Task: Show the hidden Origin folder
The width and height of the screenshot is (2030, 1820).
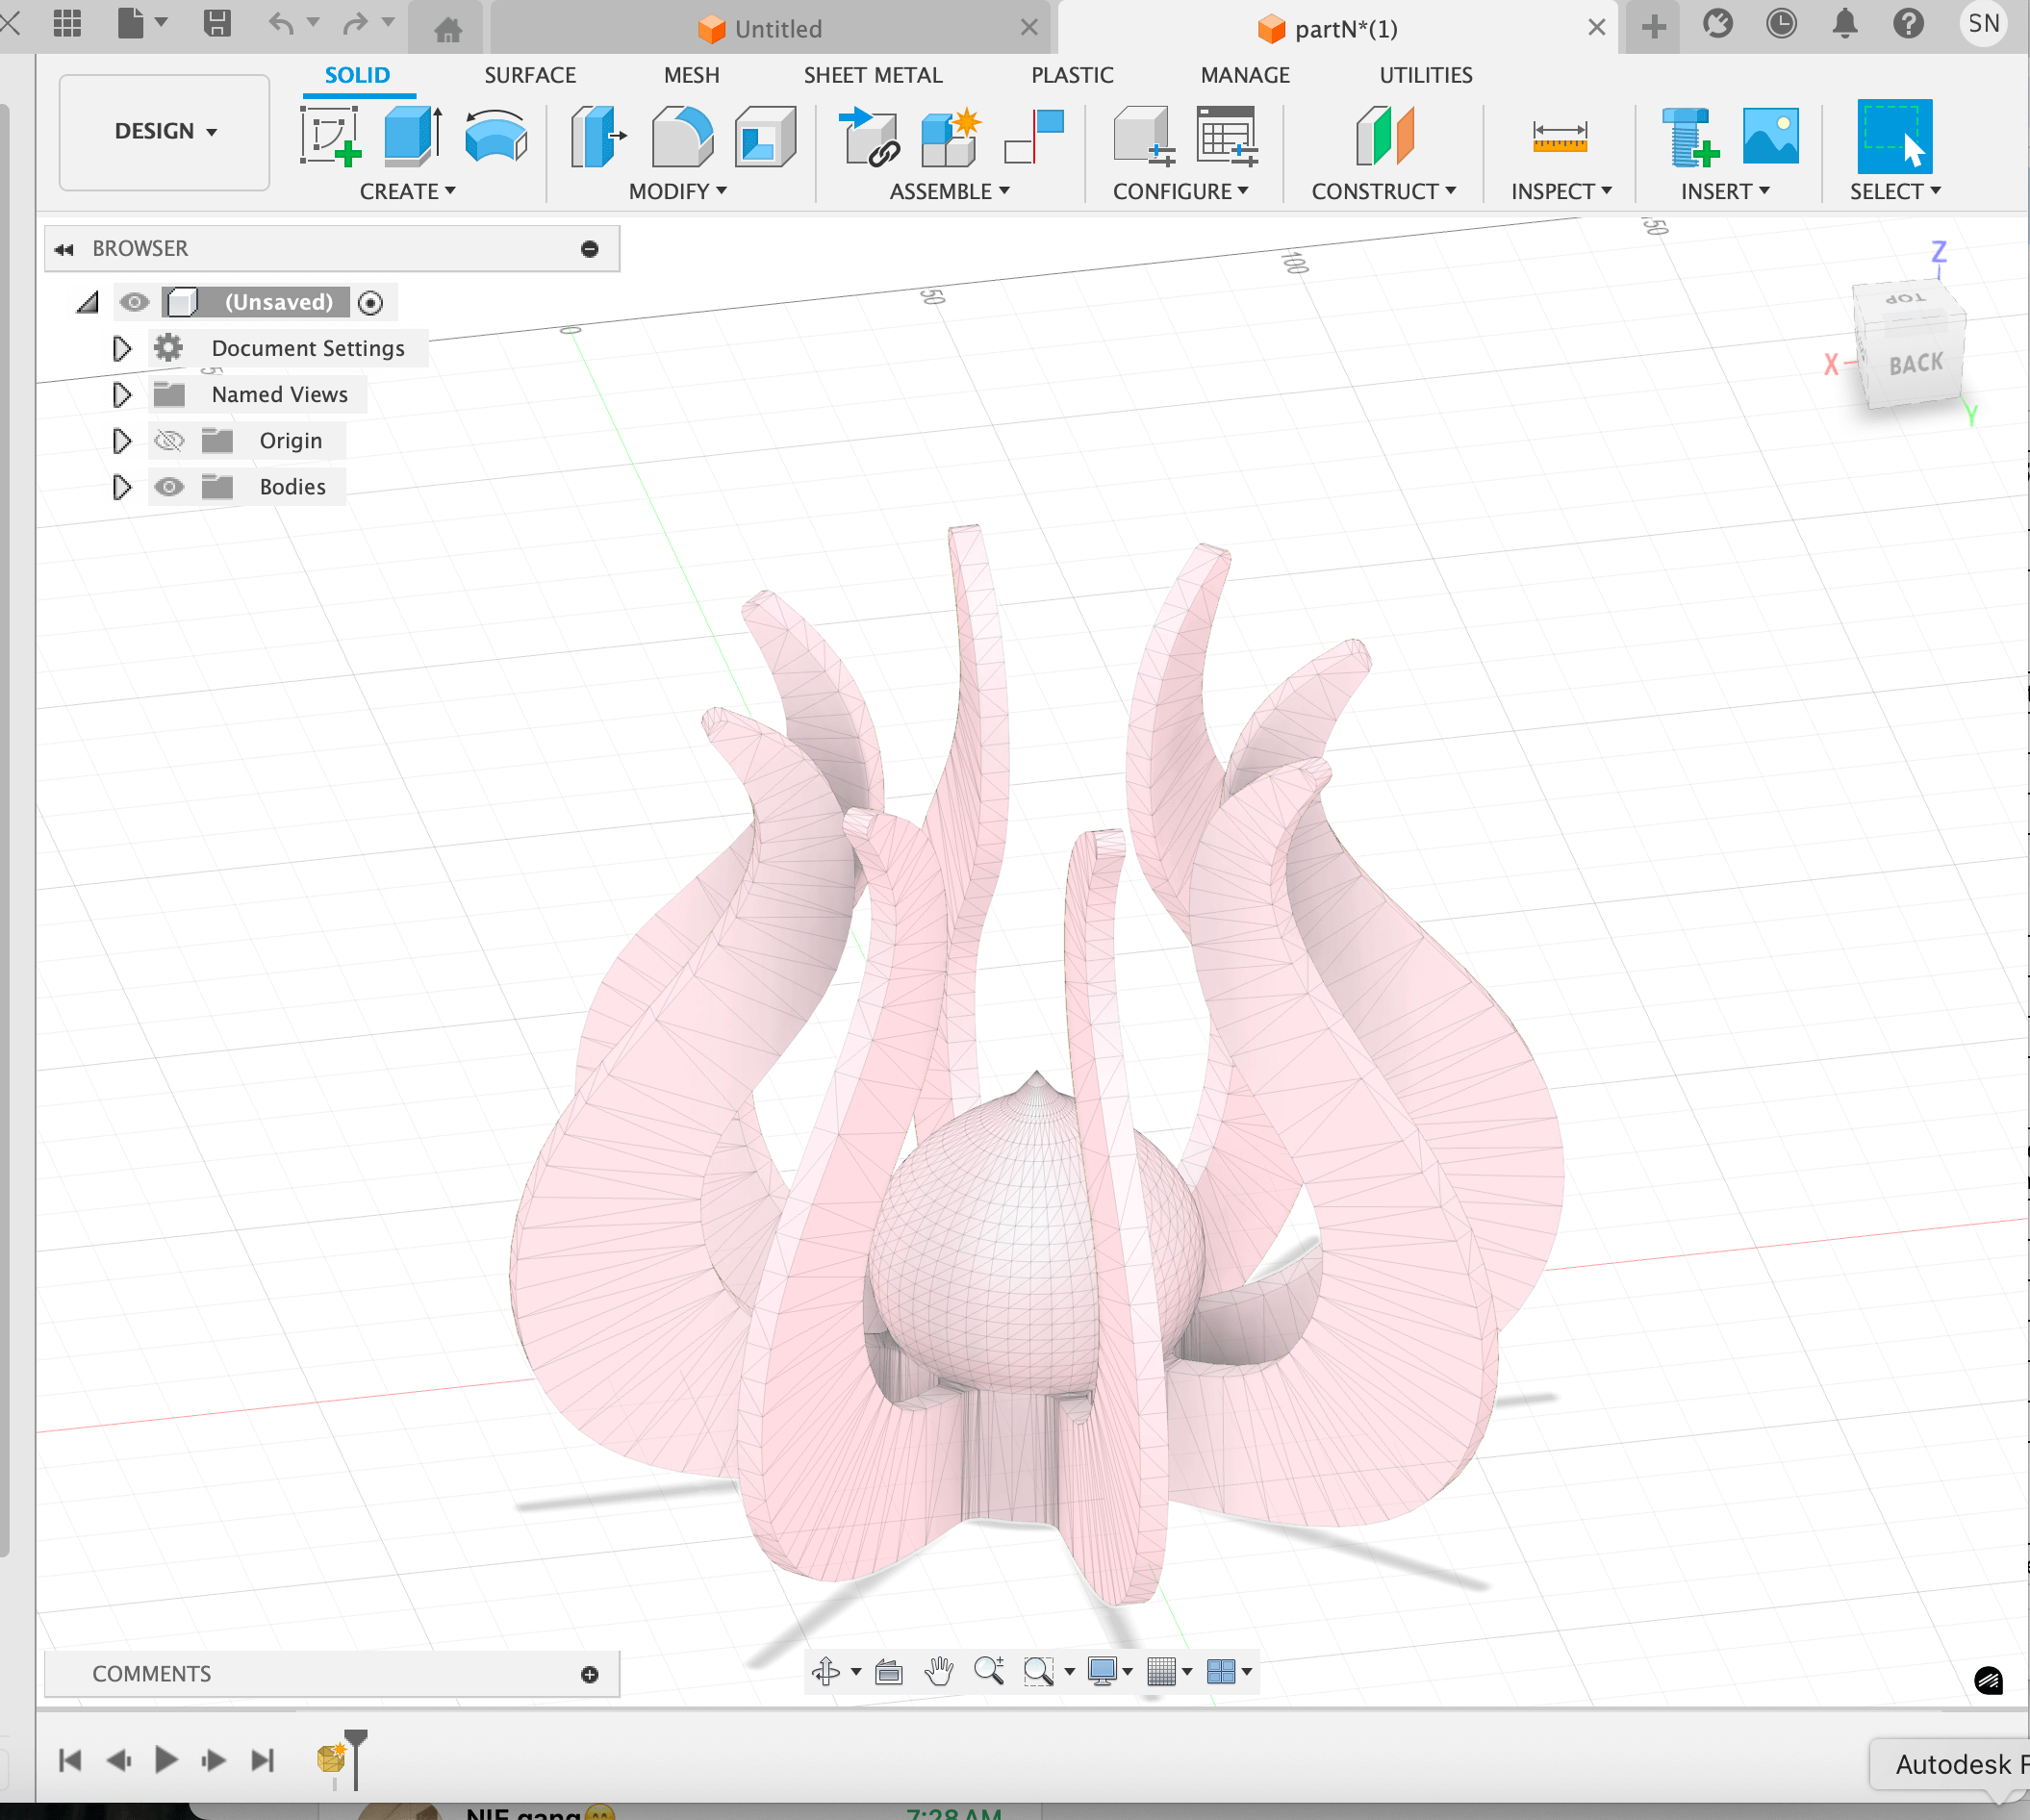Action: 169,441
